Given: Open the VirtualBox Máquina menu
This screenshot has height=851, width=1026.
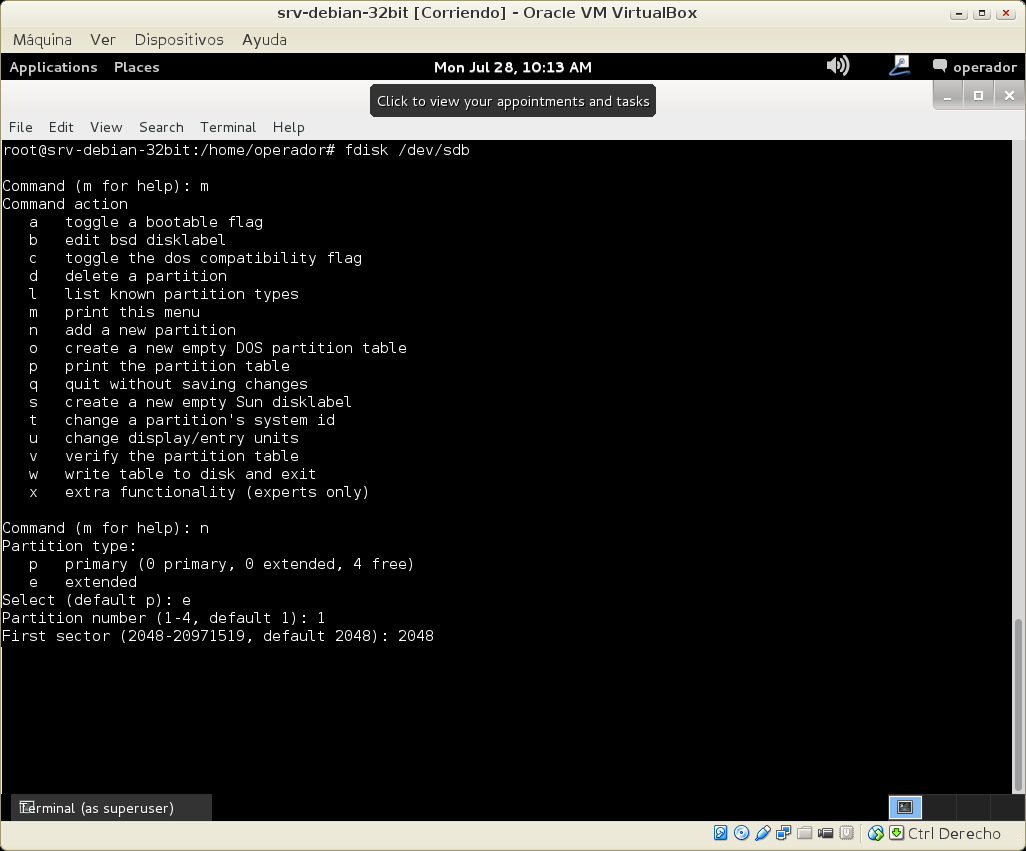Looking at the screenshot, I should [42, 40].
